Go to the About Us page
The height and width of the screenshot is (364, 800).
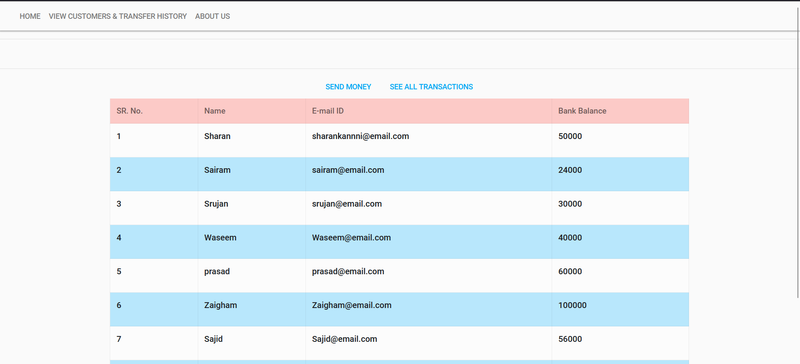(x=212, y=16)
